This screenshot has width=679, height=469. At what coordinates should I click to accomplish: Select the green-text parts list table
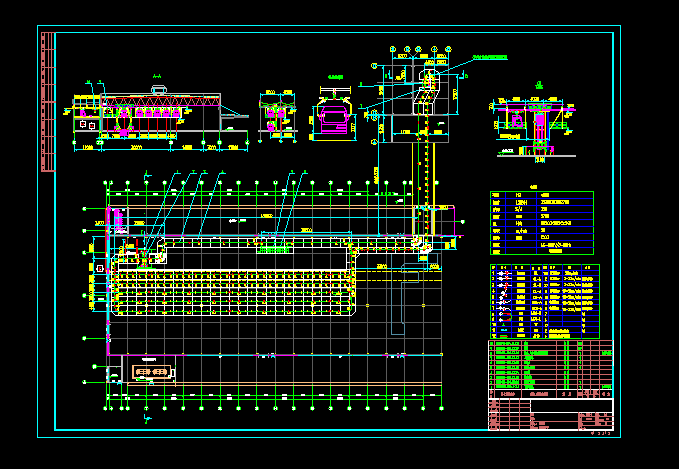(551, 369)
